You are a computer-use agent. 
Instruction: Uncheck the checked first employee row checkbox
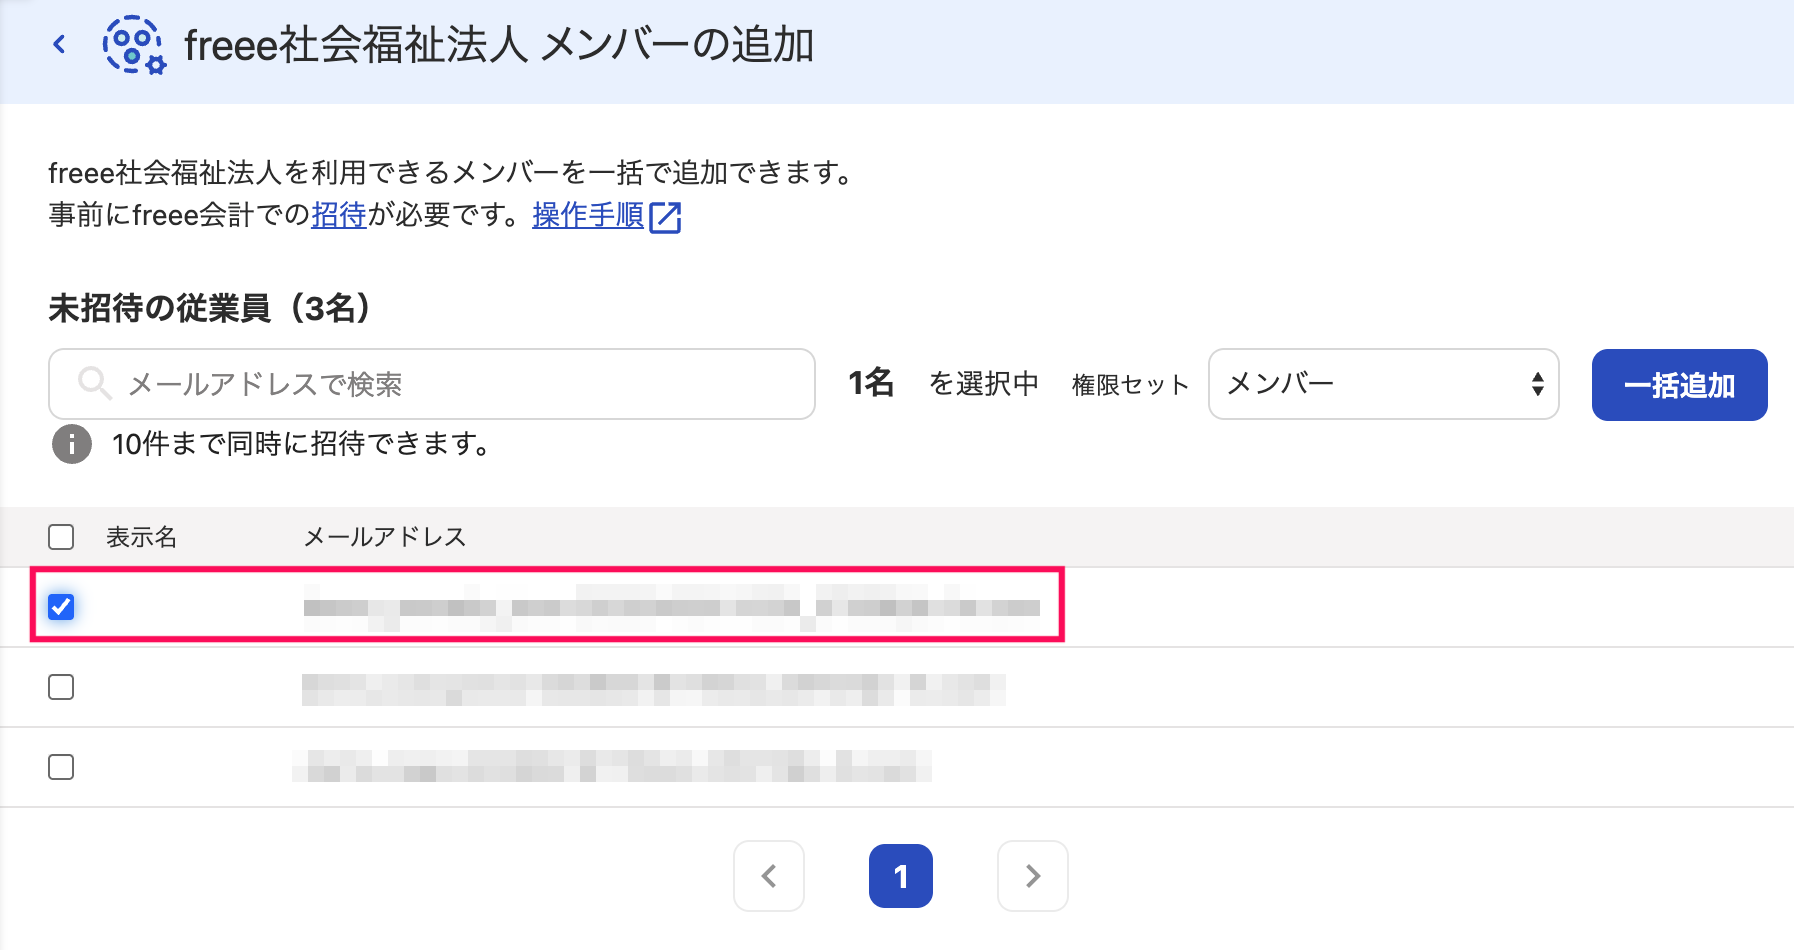point(61,607)
